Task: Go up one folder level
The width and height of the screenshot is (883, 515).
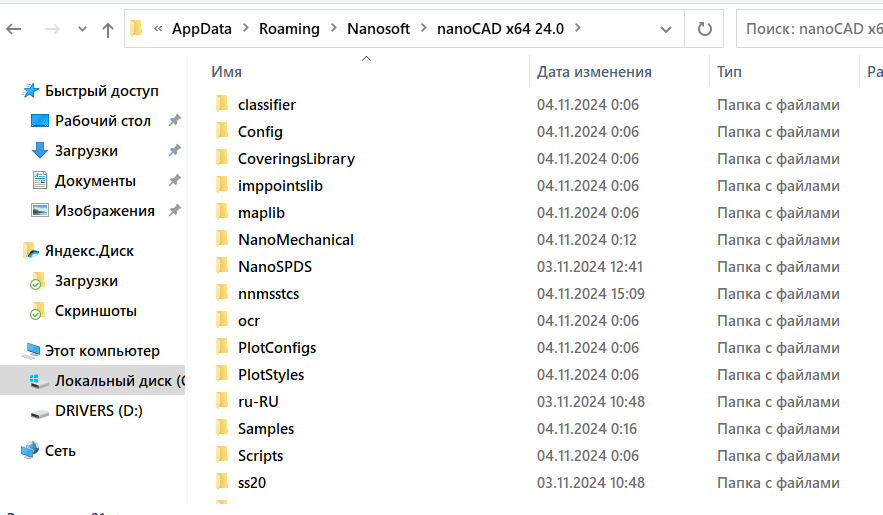Action: tap(108, 29)
